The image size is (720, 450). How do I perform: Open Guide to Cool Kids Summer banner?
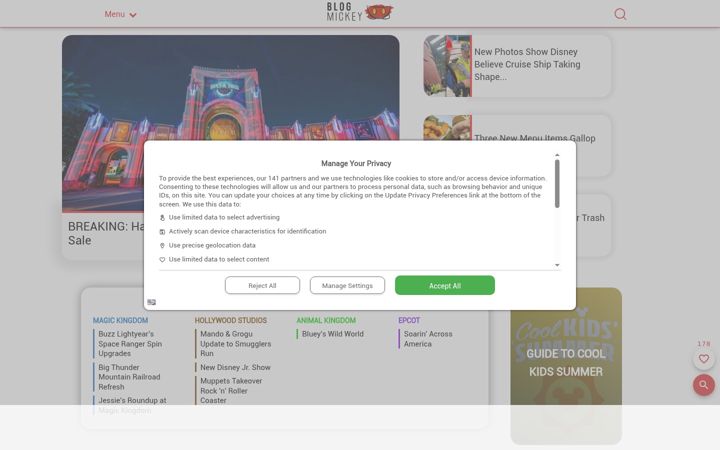coord(566,366)
